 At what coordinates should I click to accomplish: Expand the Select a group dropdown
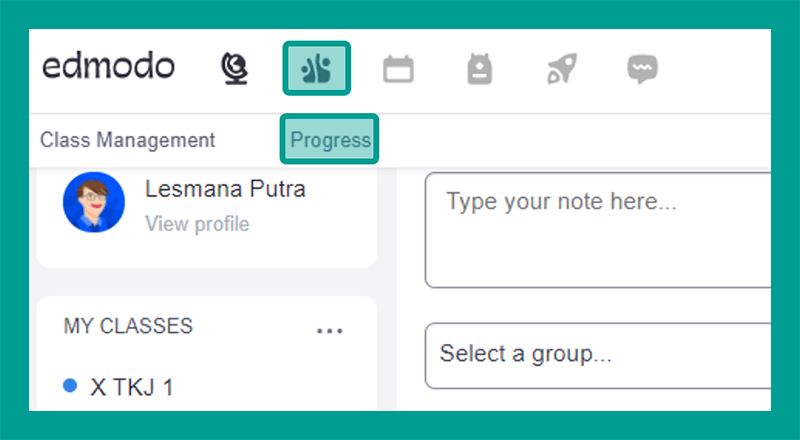pos(600,354)
